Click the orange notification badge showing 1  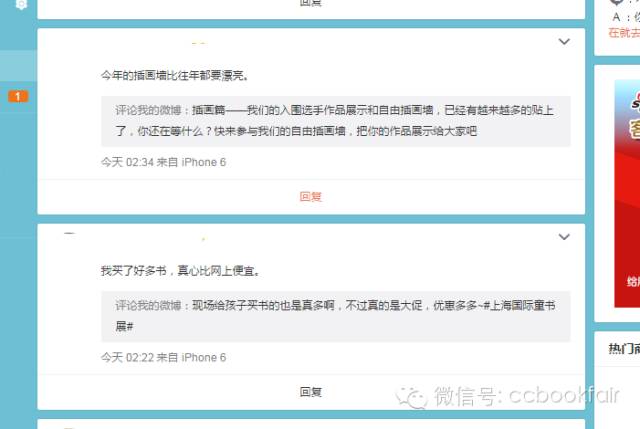(x=18, y=96)
